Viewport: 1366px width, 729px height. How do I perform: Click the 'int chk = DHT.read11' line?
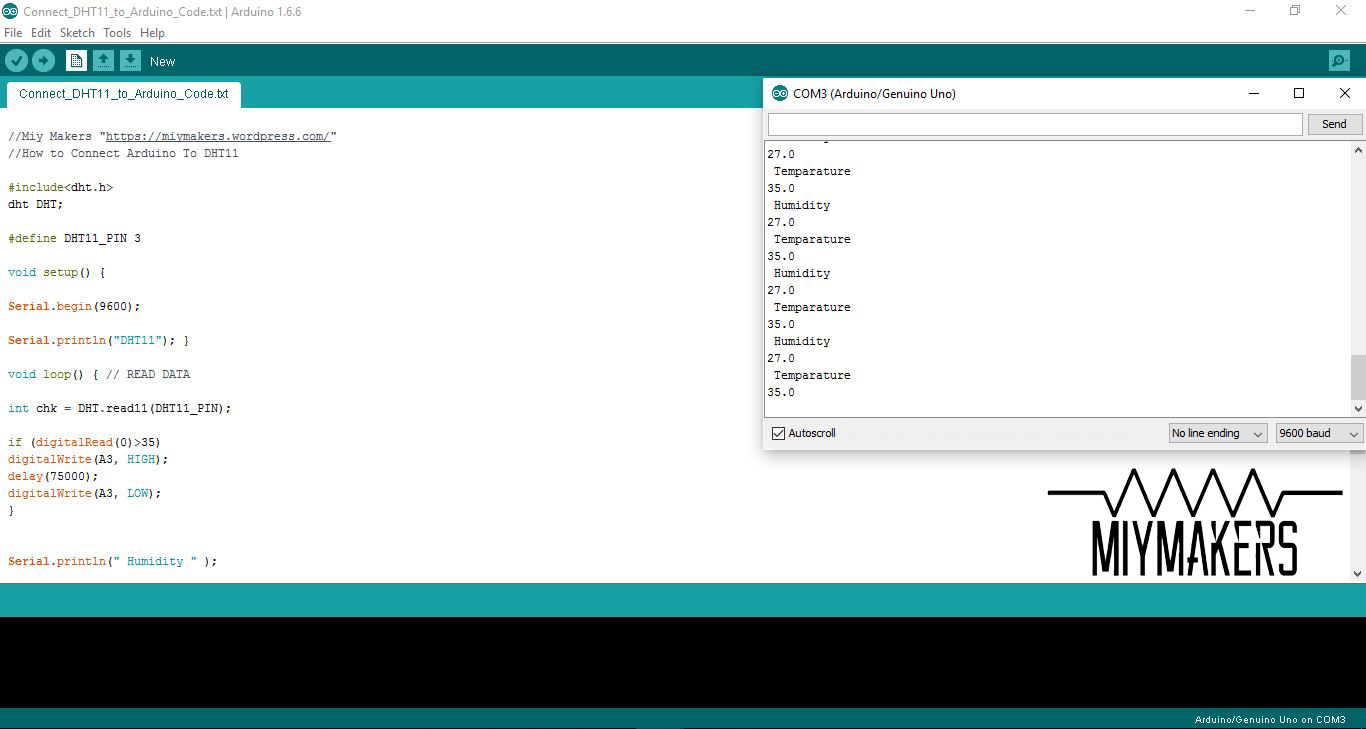120,409
